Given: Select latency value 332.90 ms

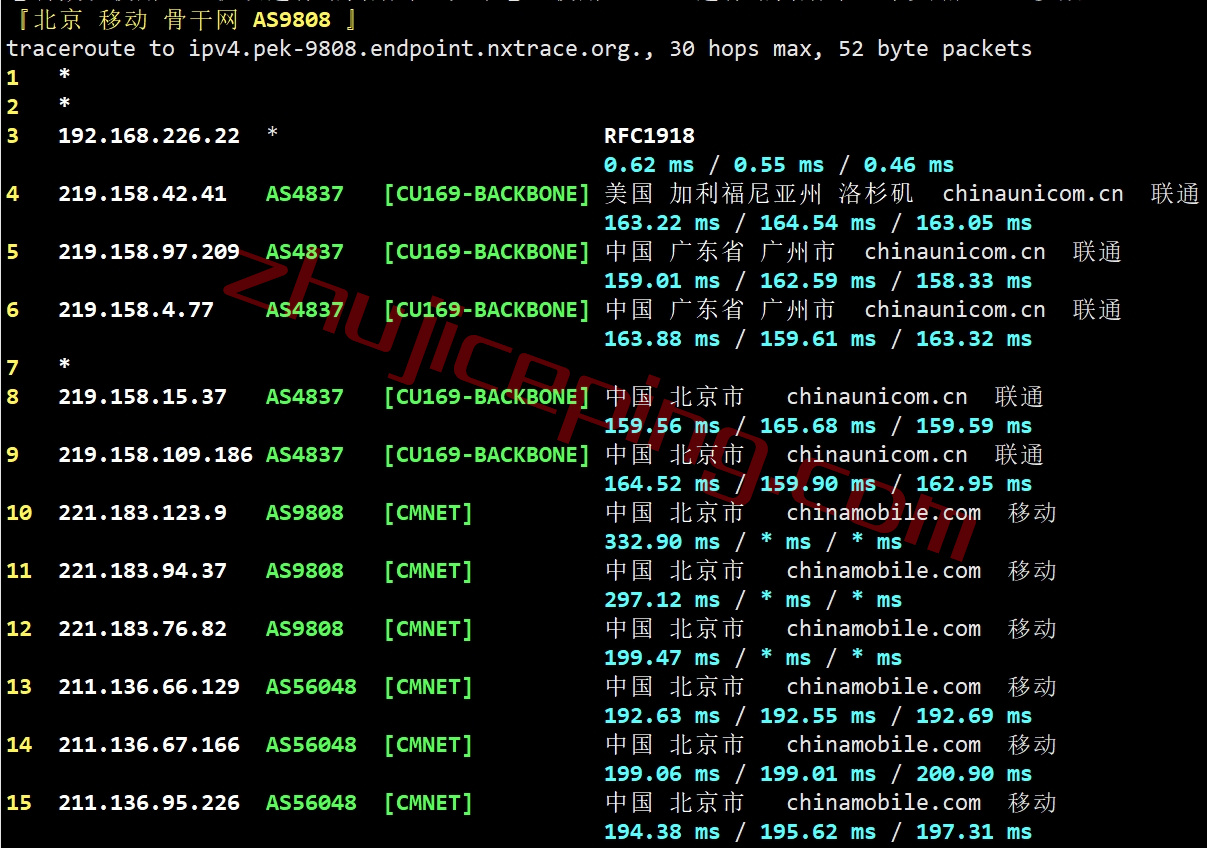Looking at the screenshot, I should click(x=662, y=542).
